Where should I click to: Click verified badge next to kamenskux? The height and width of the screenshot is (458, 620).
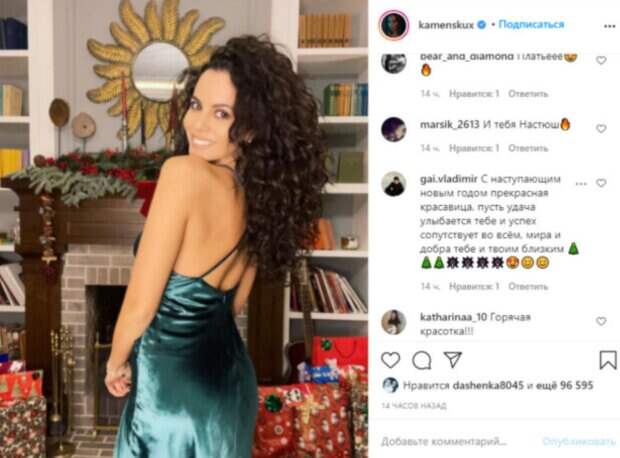[x=481, y=25]
